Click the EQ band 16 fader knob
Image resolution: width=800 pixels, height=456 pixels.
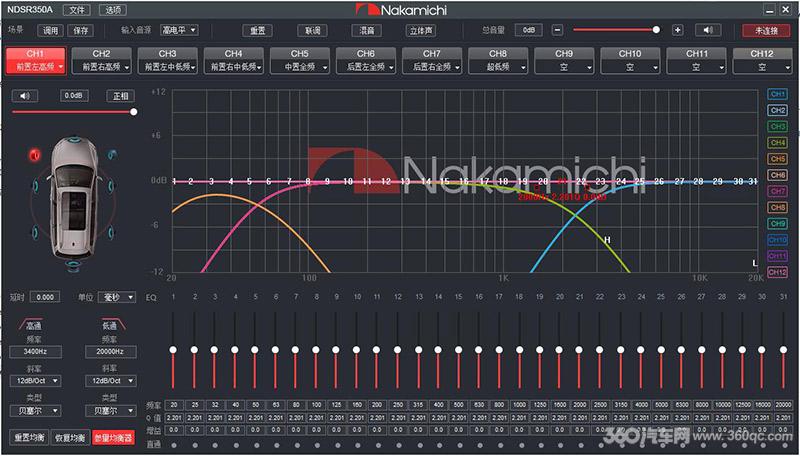click(479, 350)
